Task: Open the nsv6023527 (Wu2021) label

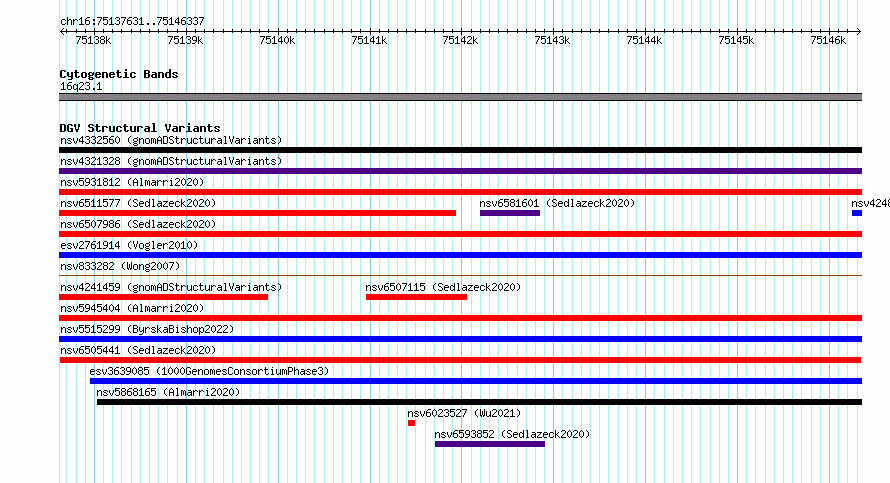Action: (464, 413)
